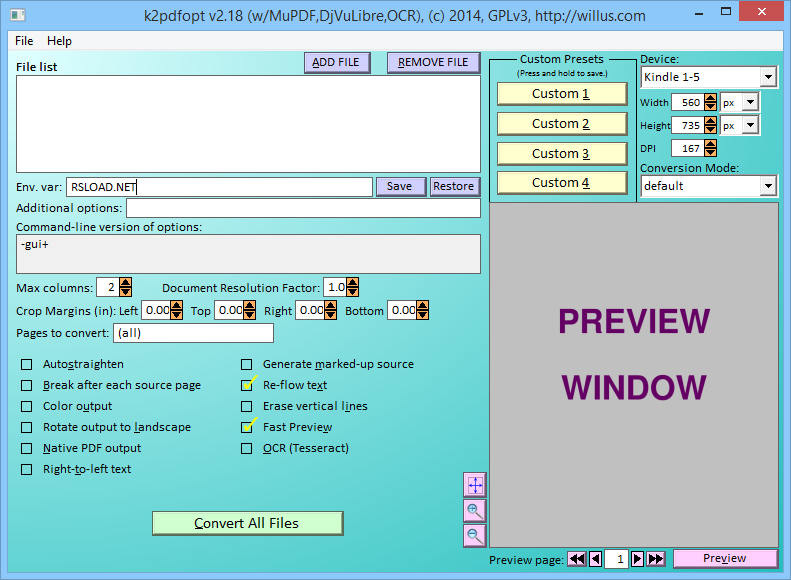Screen dimensions: 791x580
Task: Increase Max columns value
Action: click(x=126, y=283)
